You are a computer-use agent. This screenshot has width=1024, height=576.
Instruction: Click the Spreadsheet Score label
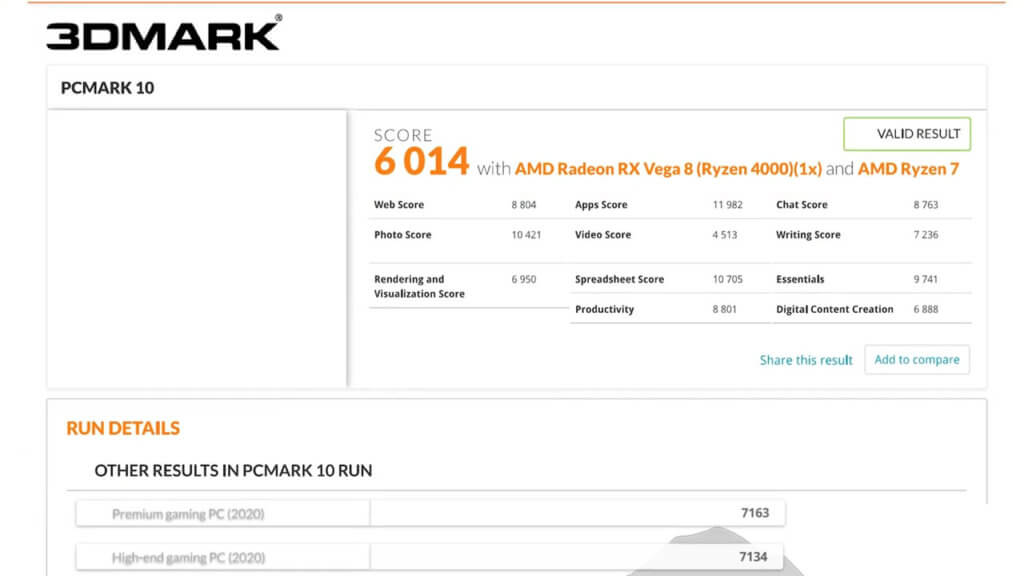tap(619, 279)
